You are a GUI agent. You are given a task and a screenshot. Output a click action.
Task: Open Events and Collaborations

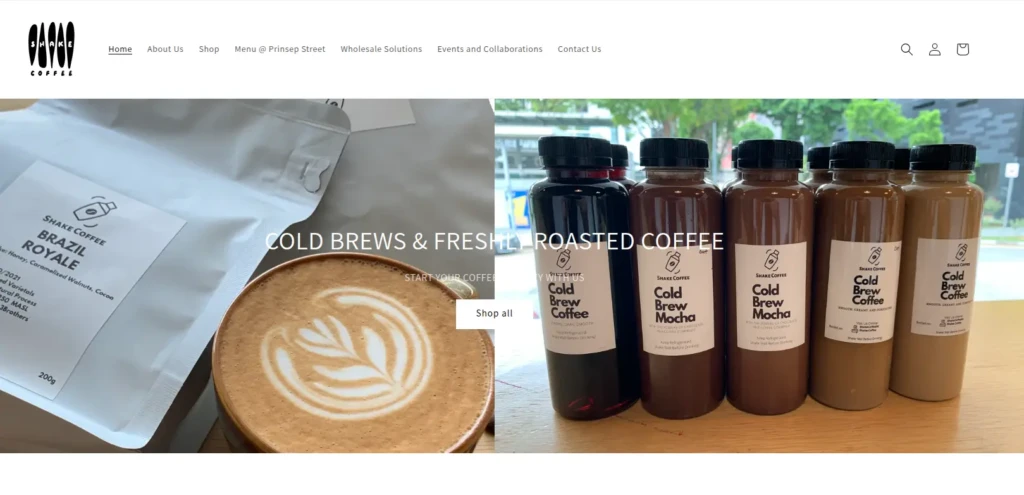point(490,49)
